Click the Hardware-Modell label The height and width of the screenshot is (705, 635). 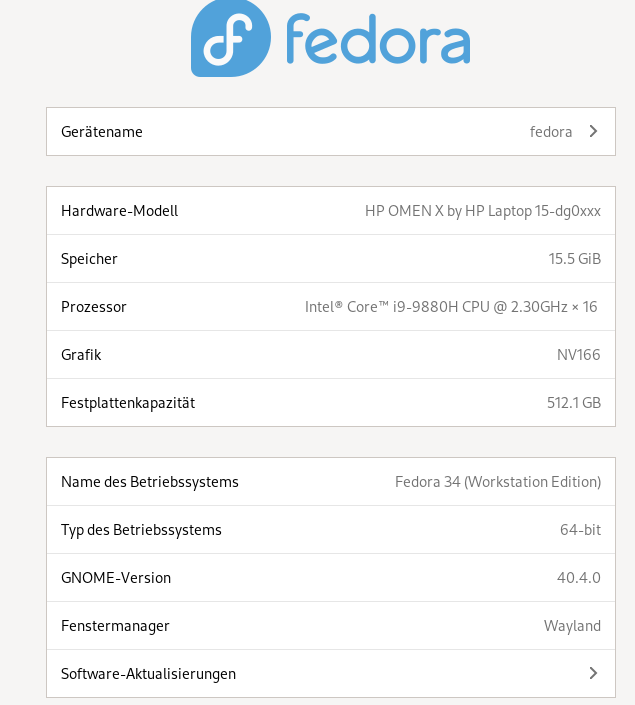pyautogui.click(x=120, y=211)
